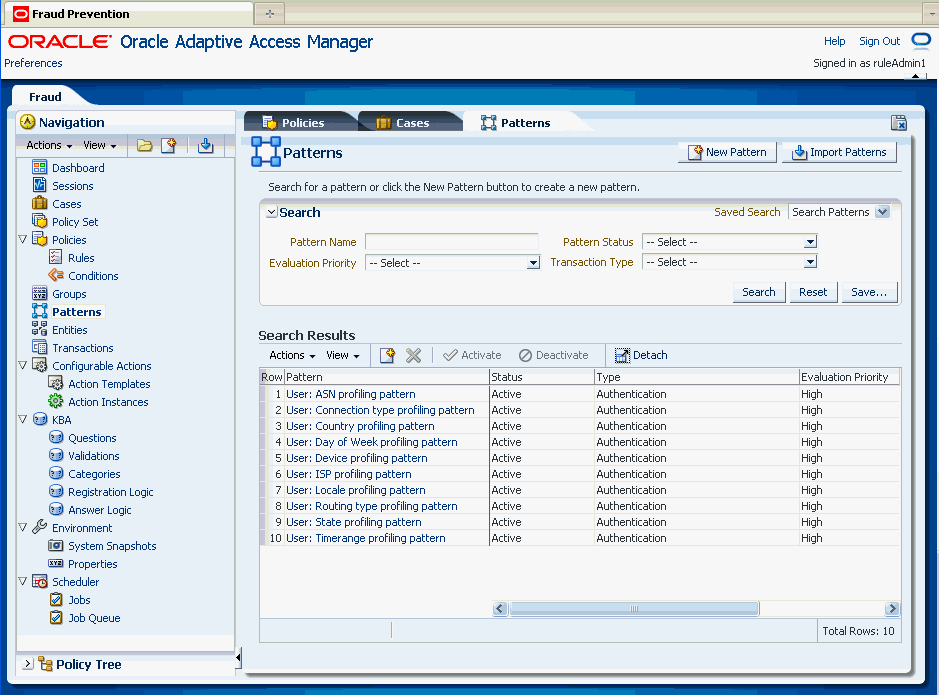
Task: Click the Reset button
Action: [813, 292]
